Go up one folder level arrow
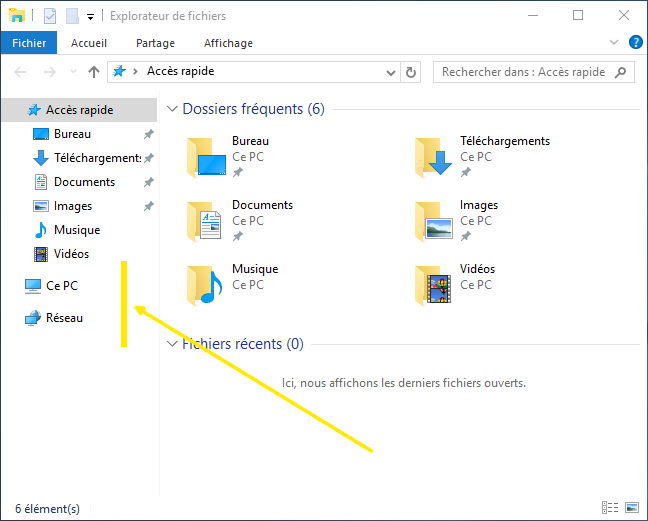Image resolution: width=648 pixels, height=521 pixels. pyautogui.click(x=94, y=72)
